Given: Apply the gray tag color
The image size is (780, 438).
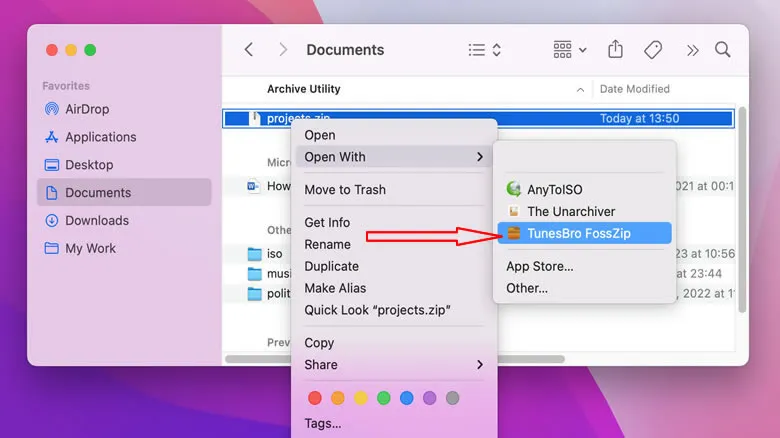Looking at the screenshot, I should click(452, 398).
